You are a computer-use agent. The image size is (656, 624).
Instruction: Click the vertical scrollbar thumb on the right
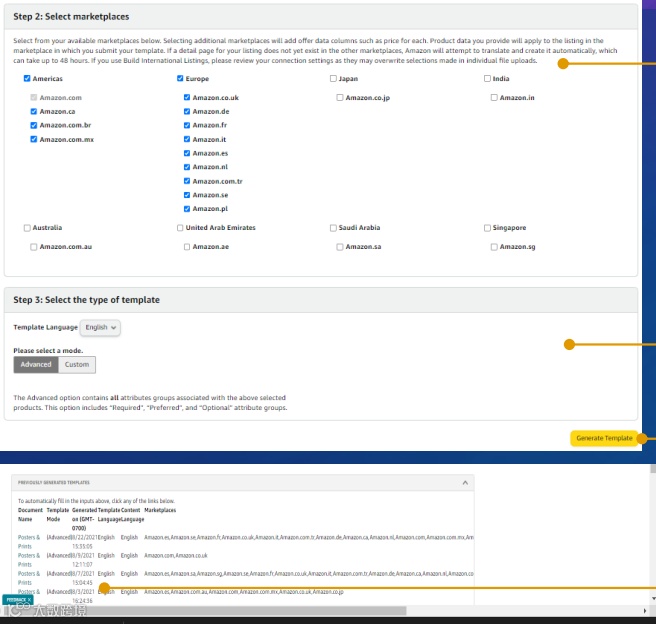[653, 469]
